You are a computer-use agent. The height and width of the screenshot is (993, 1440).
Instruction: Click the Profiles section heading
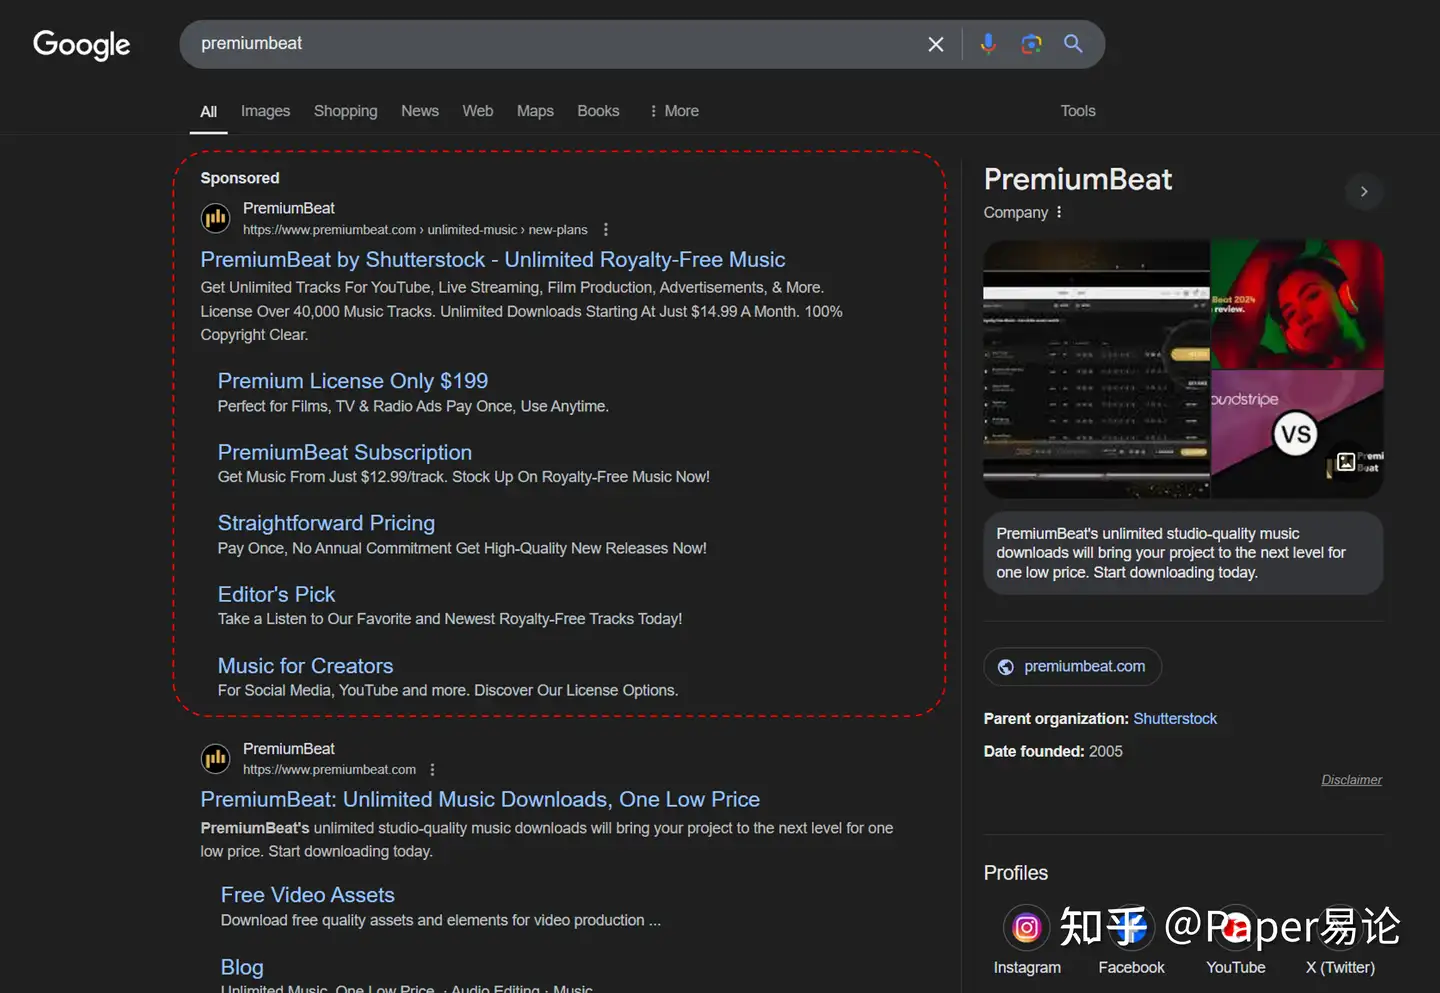pyautogui.click(x=1016, y=873)
